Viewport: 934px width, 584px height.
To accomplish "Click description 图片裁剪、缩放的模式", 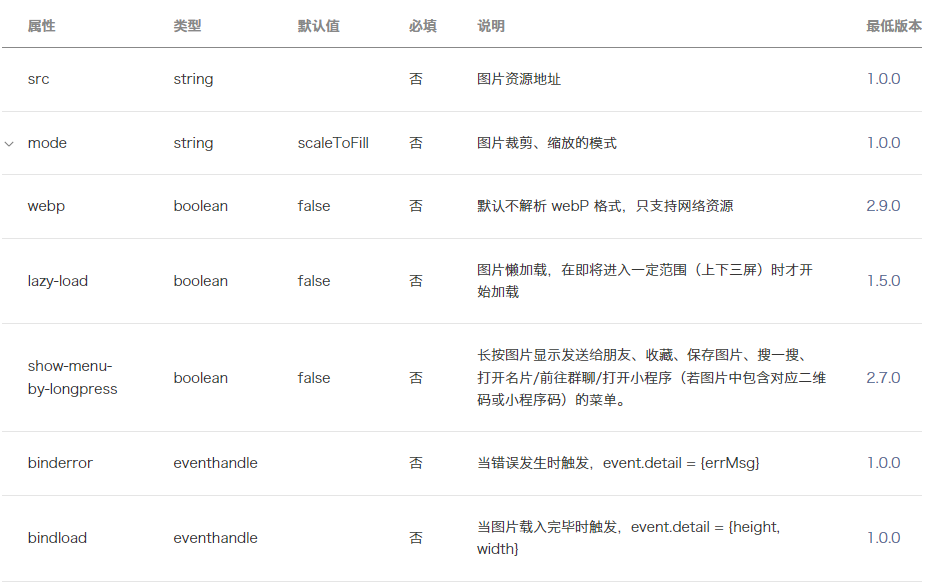I will pyautogui.click(x=547, y=143).
